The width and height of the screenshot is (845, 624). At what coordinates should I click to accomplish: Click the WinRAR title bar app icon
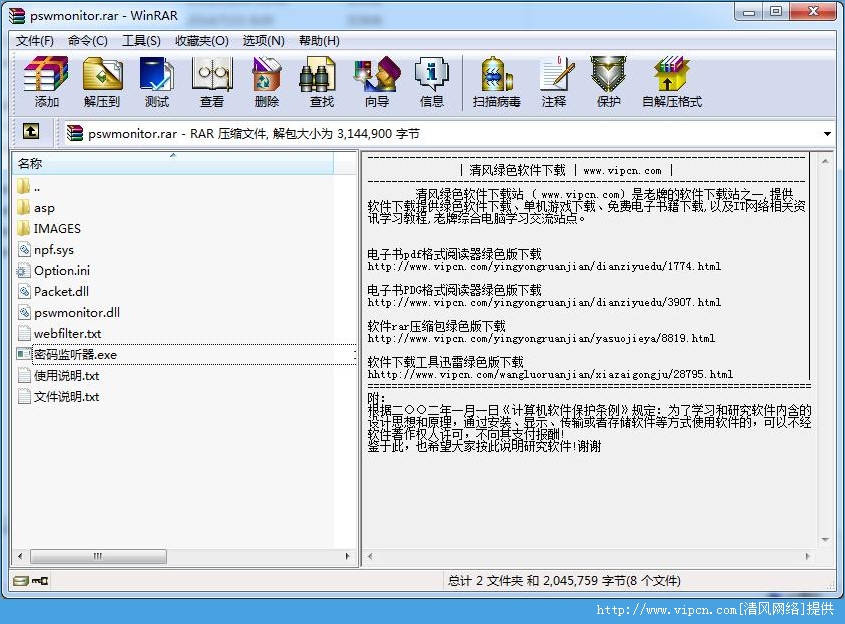tap(17, 16)
